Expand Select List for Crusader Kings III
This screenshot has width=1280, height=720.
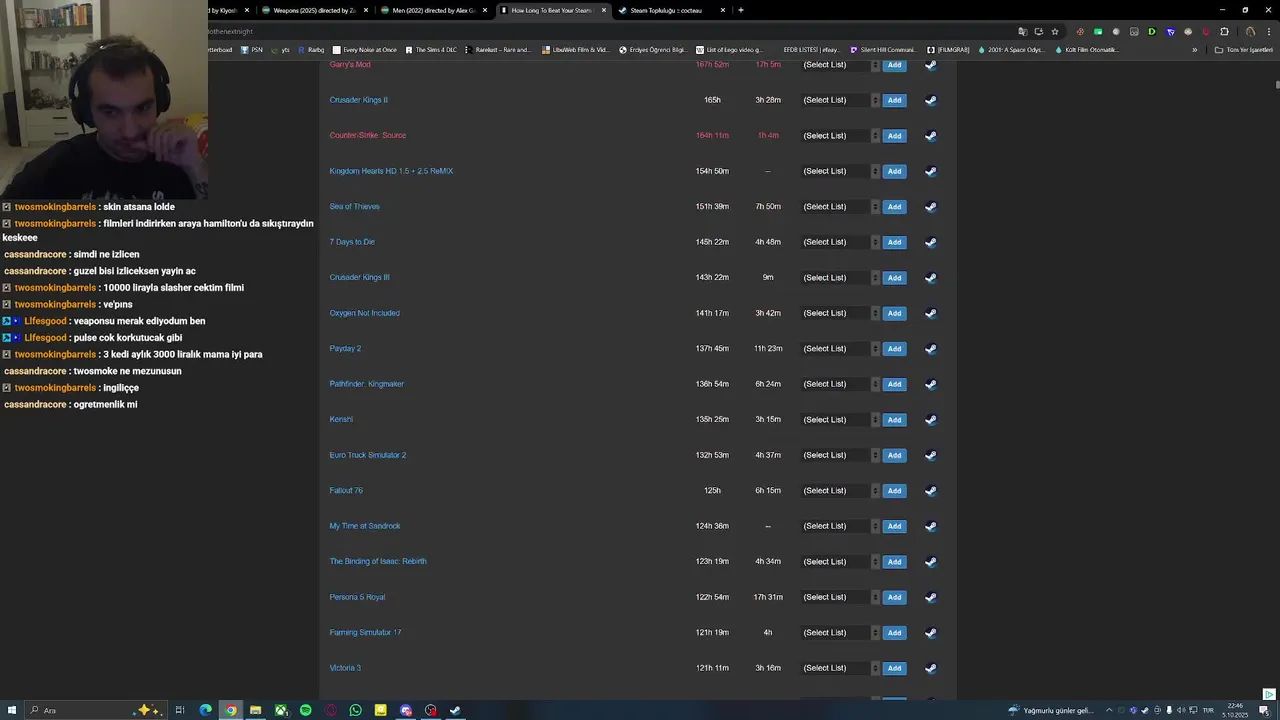[840, 278]
